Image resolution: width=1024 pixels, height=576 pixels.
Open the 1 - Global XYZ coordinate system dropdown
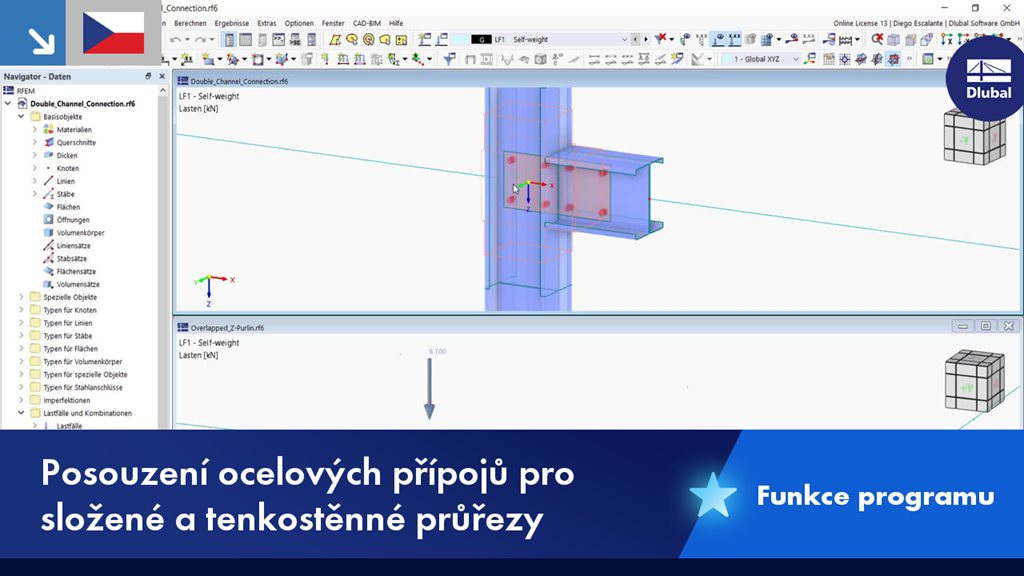[795, 58]
